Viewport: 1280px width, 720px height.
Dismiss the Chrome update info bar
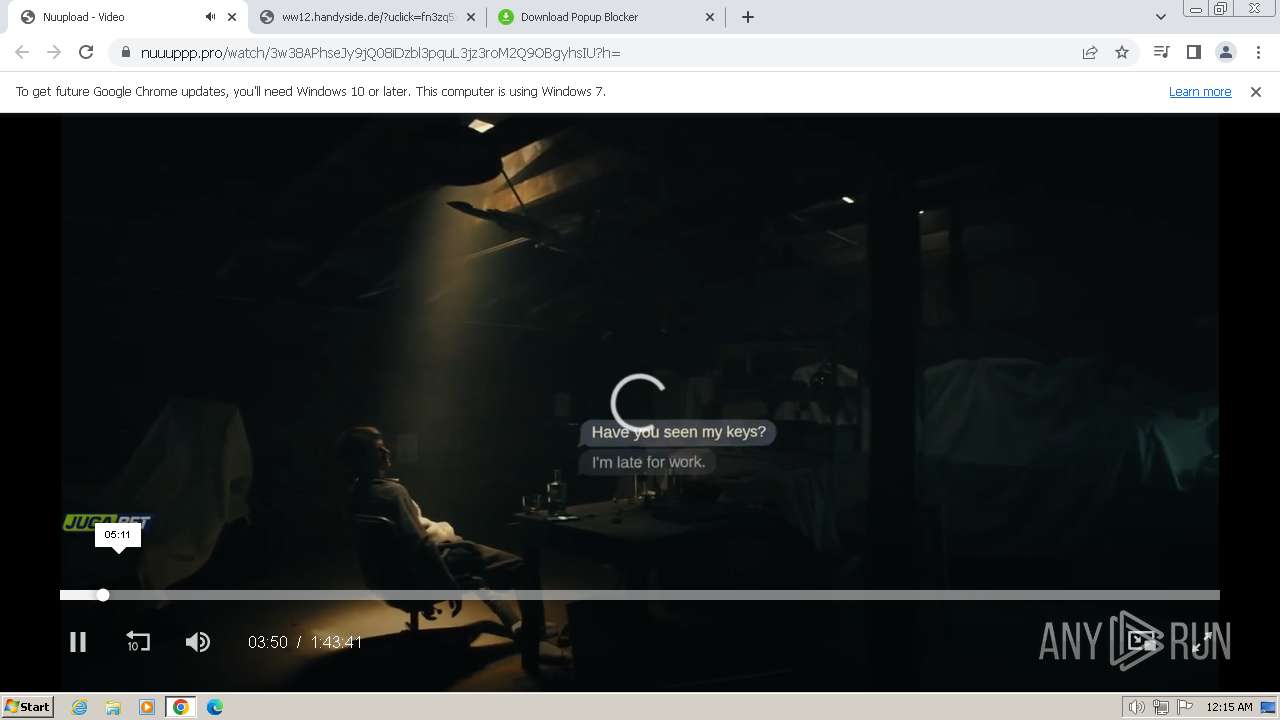click(x=1256, y=91)
